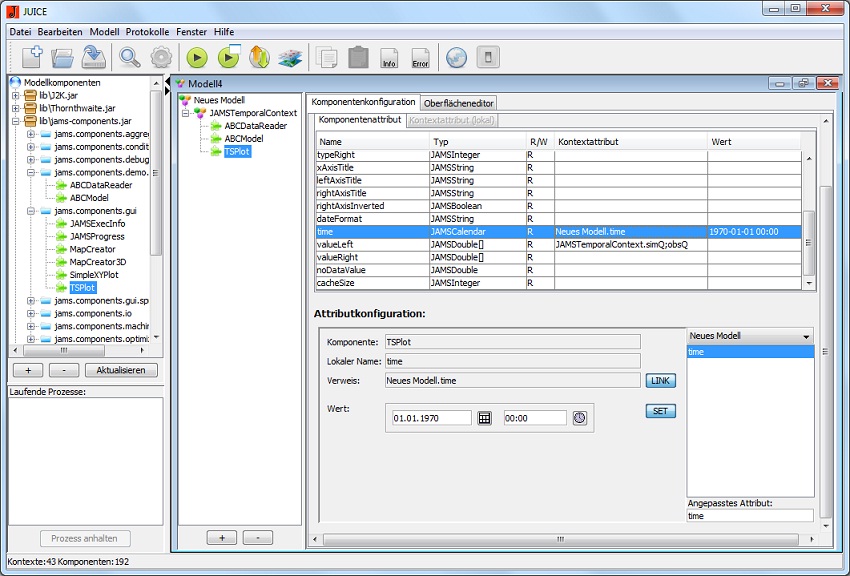This screenshot has height=576, width=850.
Task: Run the model with green play icon
Action: point(197,57)
